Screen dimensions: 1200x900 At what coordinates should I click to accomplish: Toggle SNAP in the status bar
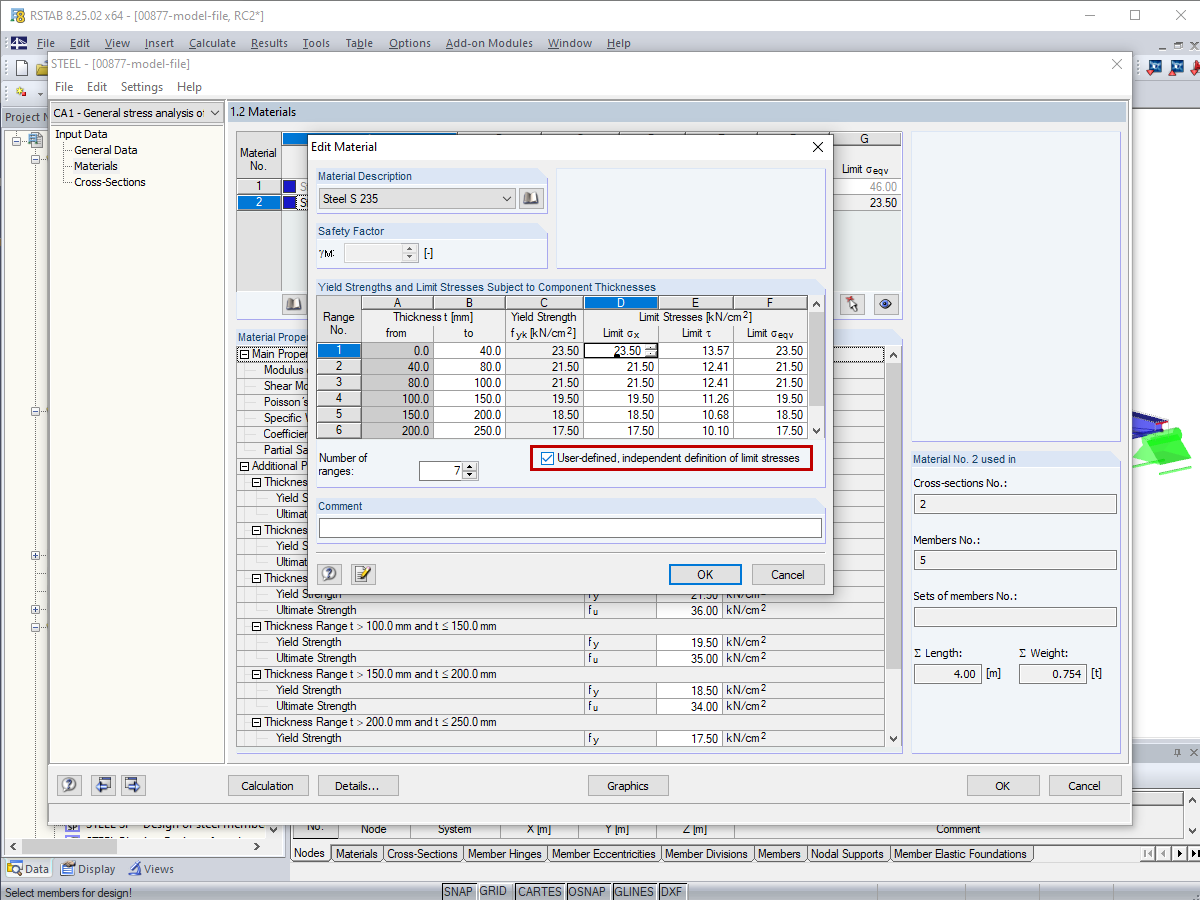458,890
